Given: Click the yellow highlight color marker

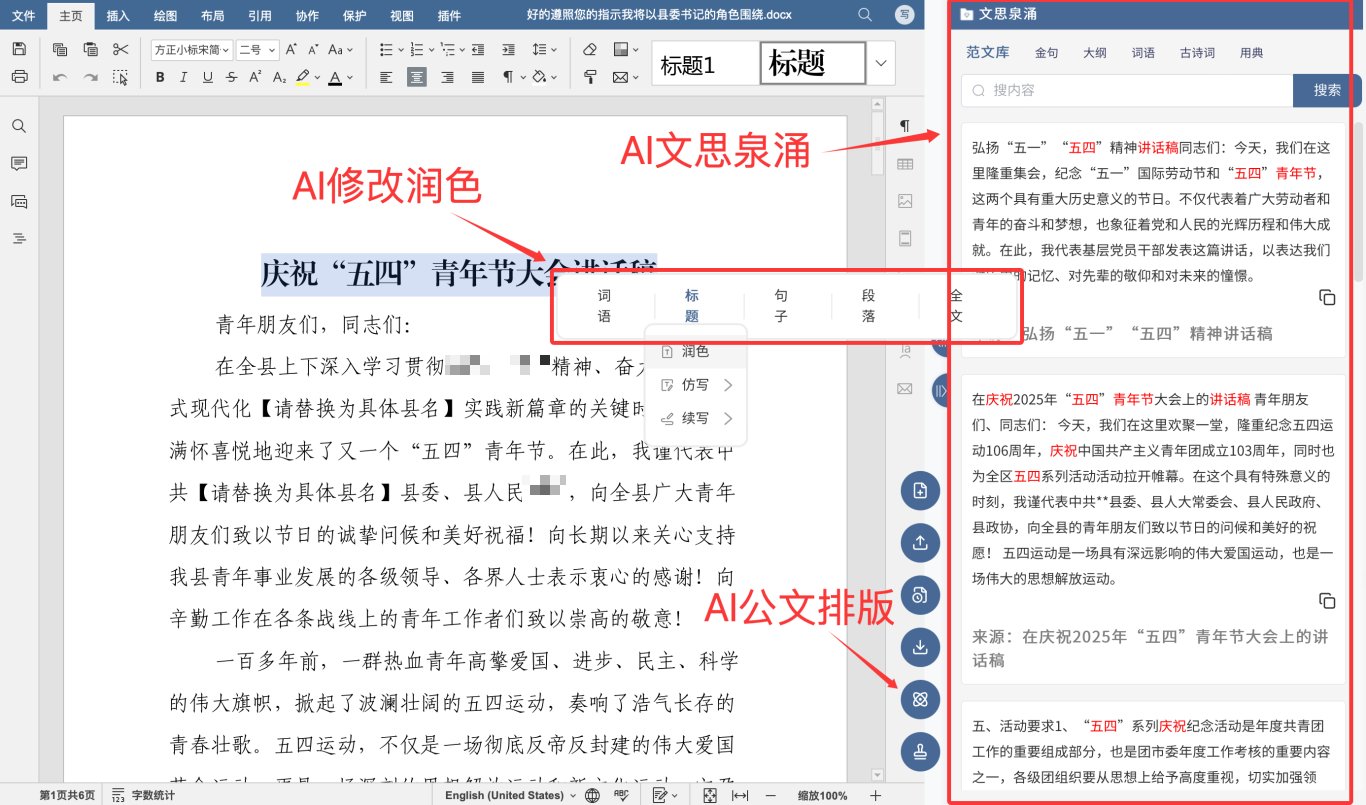Looking at the screenshot, I should point(303,77).
